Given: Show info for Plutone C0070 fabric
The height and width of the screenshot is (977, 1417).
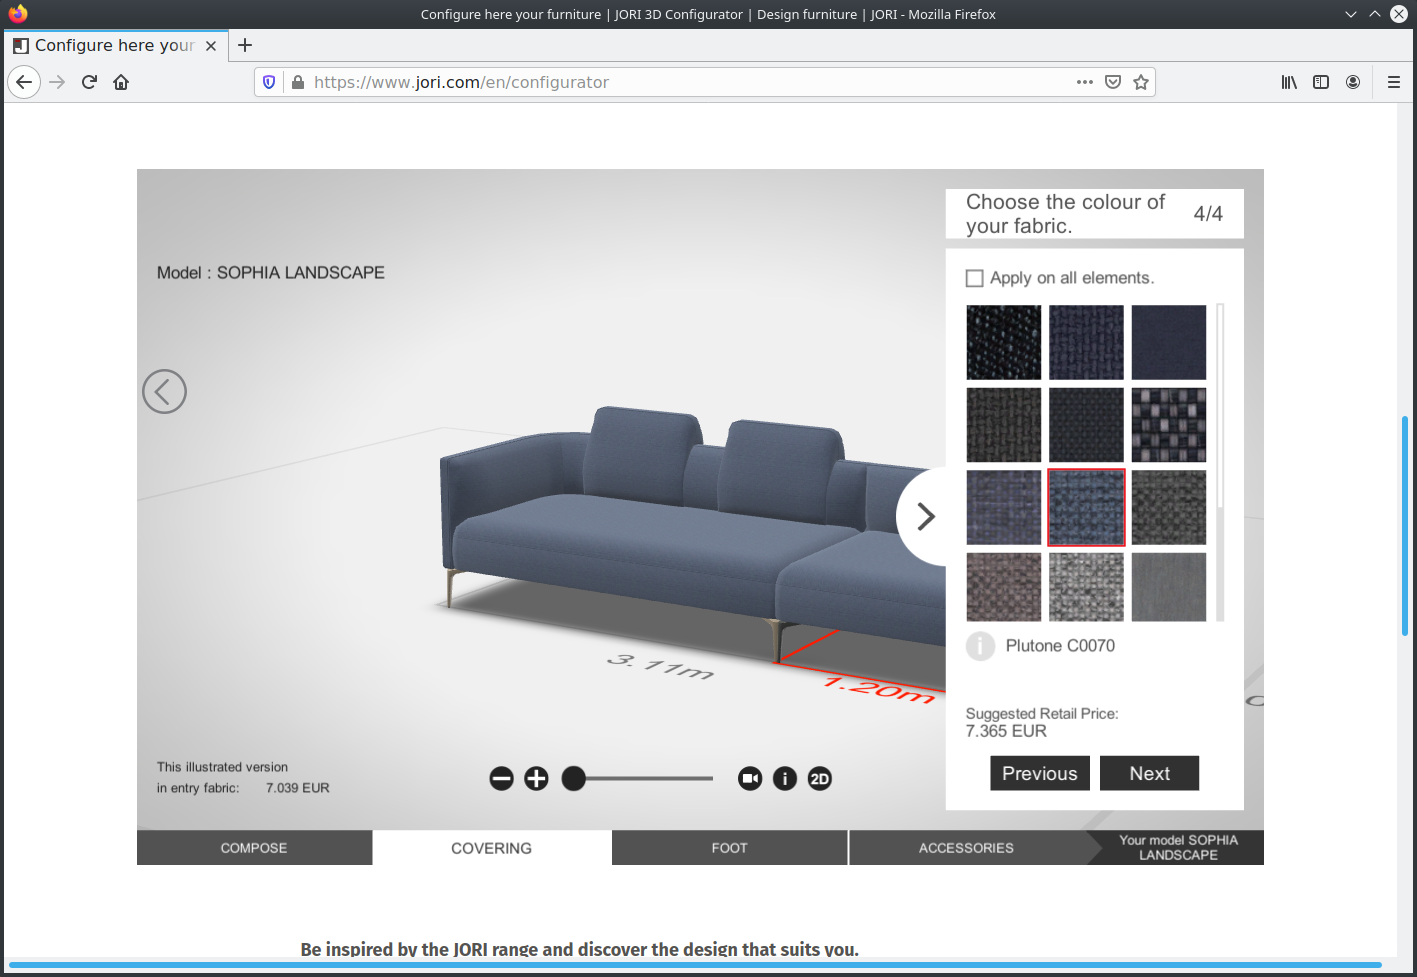Looking at the screenshot, I should point(980,646).
